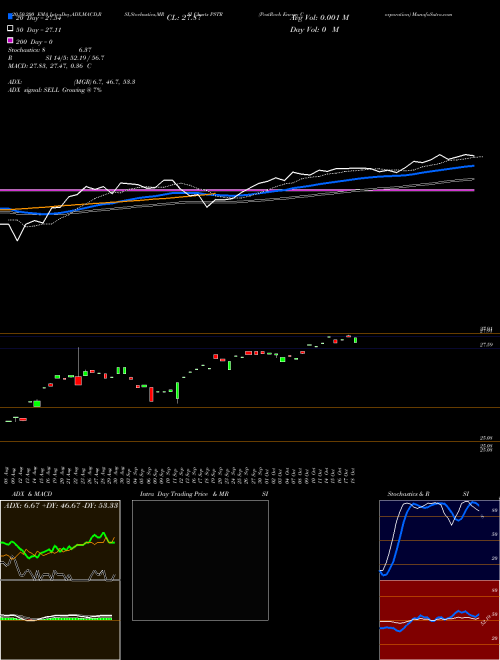Click the last green candlestick on price chart
The width and height of the screenshot is (500, 660).
point(356,340)
